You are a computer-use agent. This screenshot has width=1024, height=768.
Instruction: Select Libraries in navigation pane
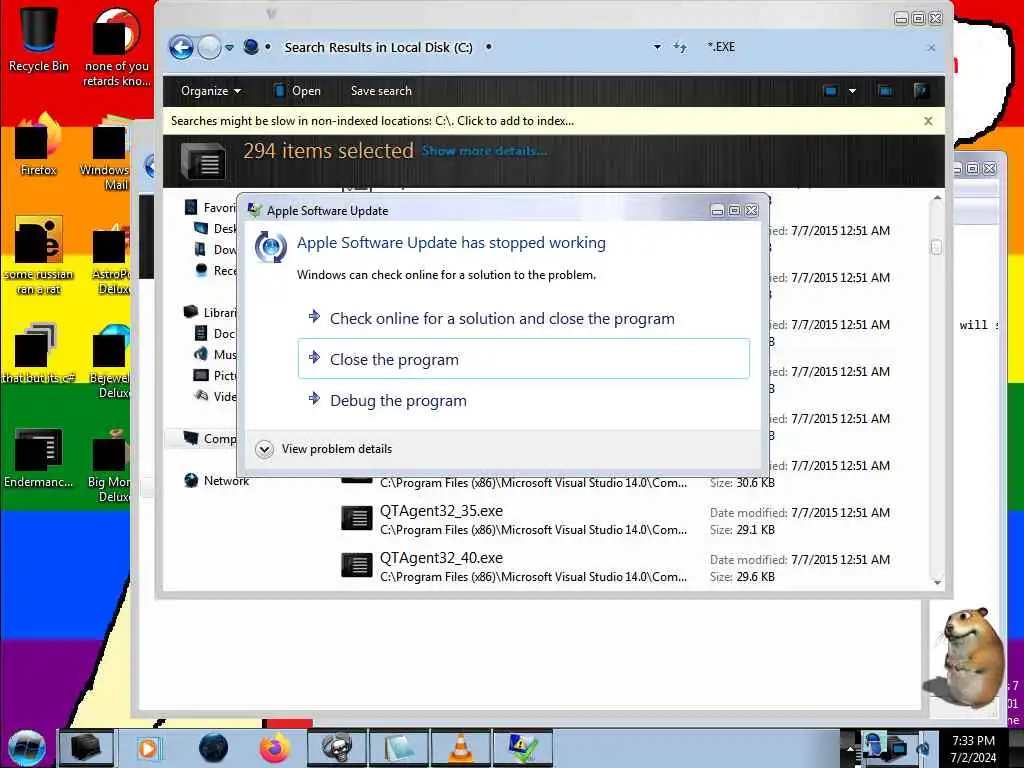click(210, 312)
